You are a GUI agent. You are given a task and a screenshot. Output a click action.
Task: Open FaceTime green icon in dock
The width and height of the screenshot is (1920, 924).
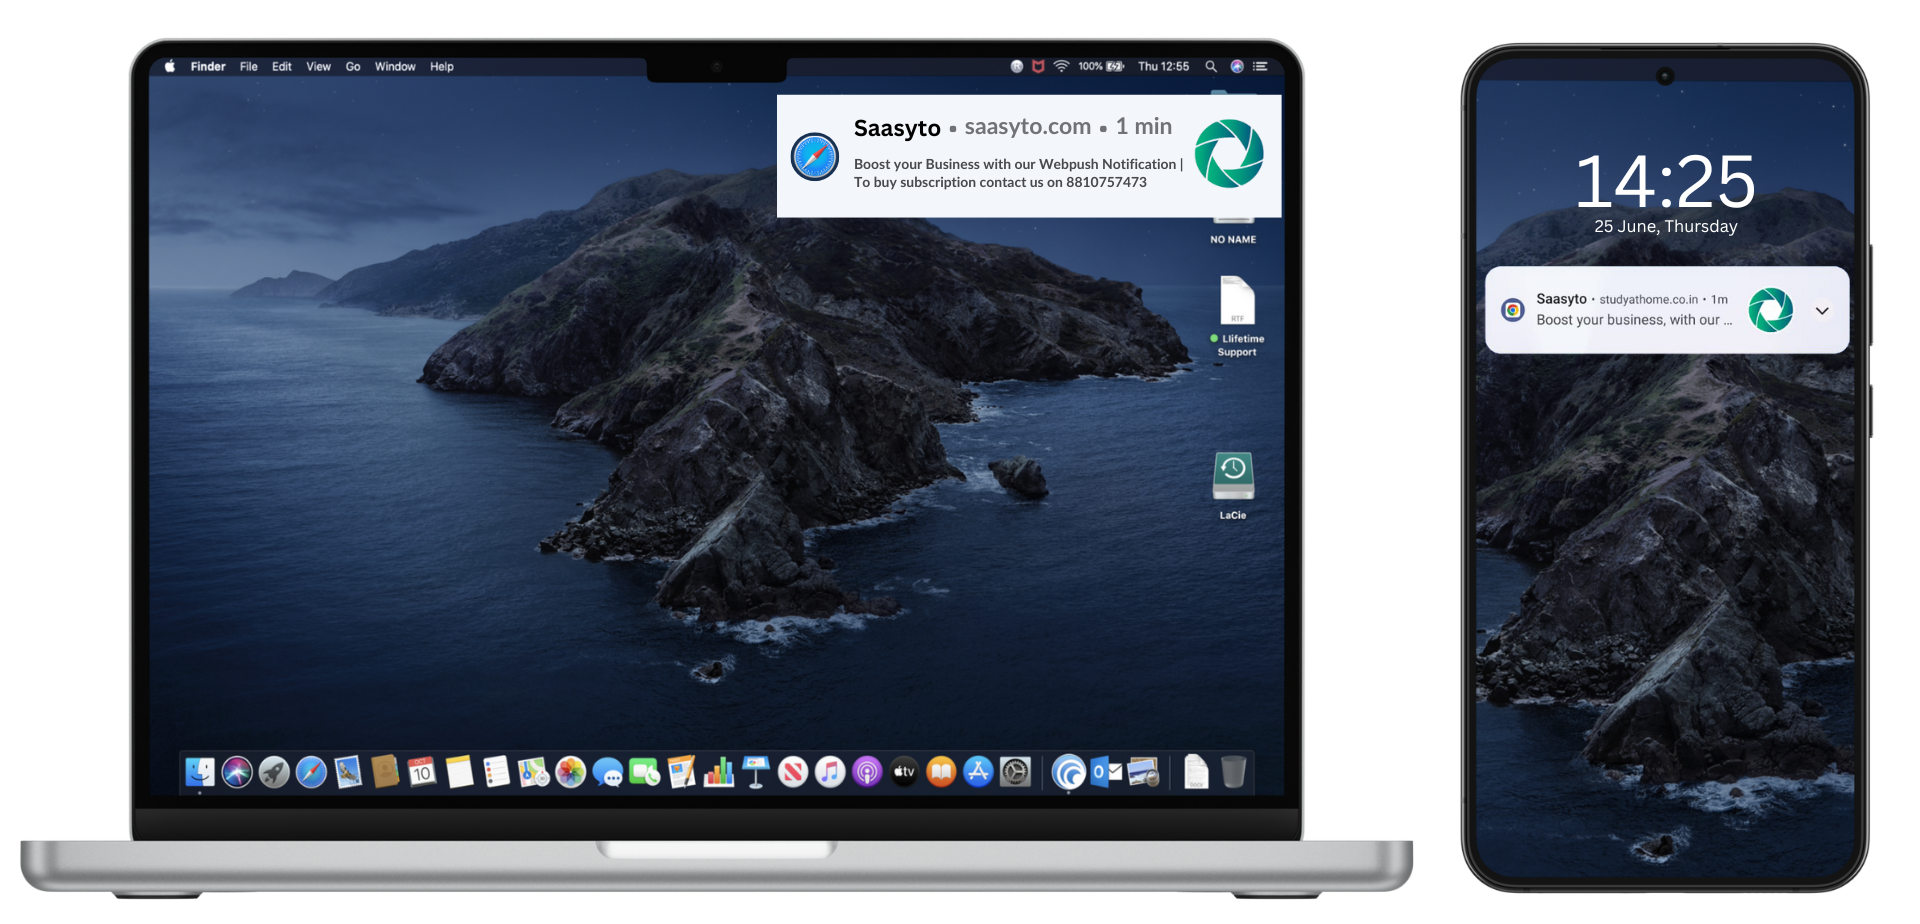pyautogui.click(x=644, y=772)
